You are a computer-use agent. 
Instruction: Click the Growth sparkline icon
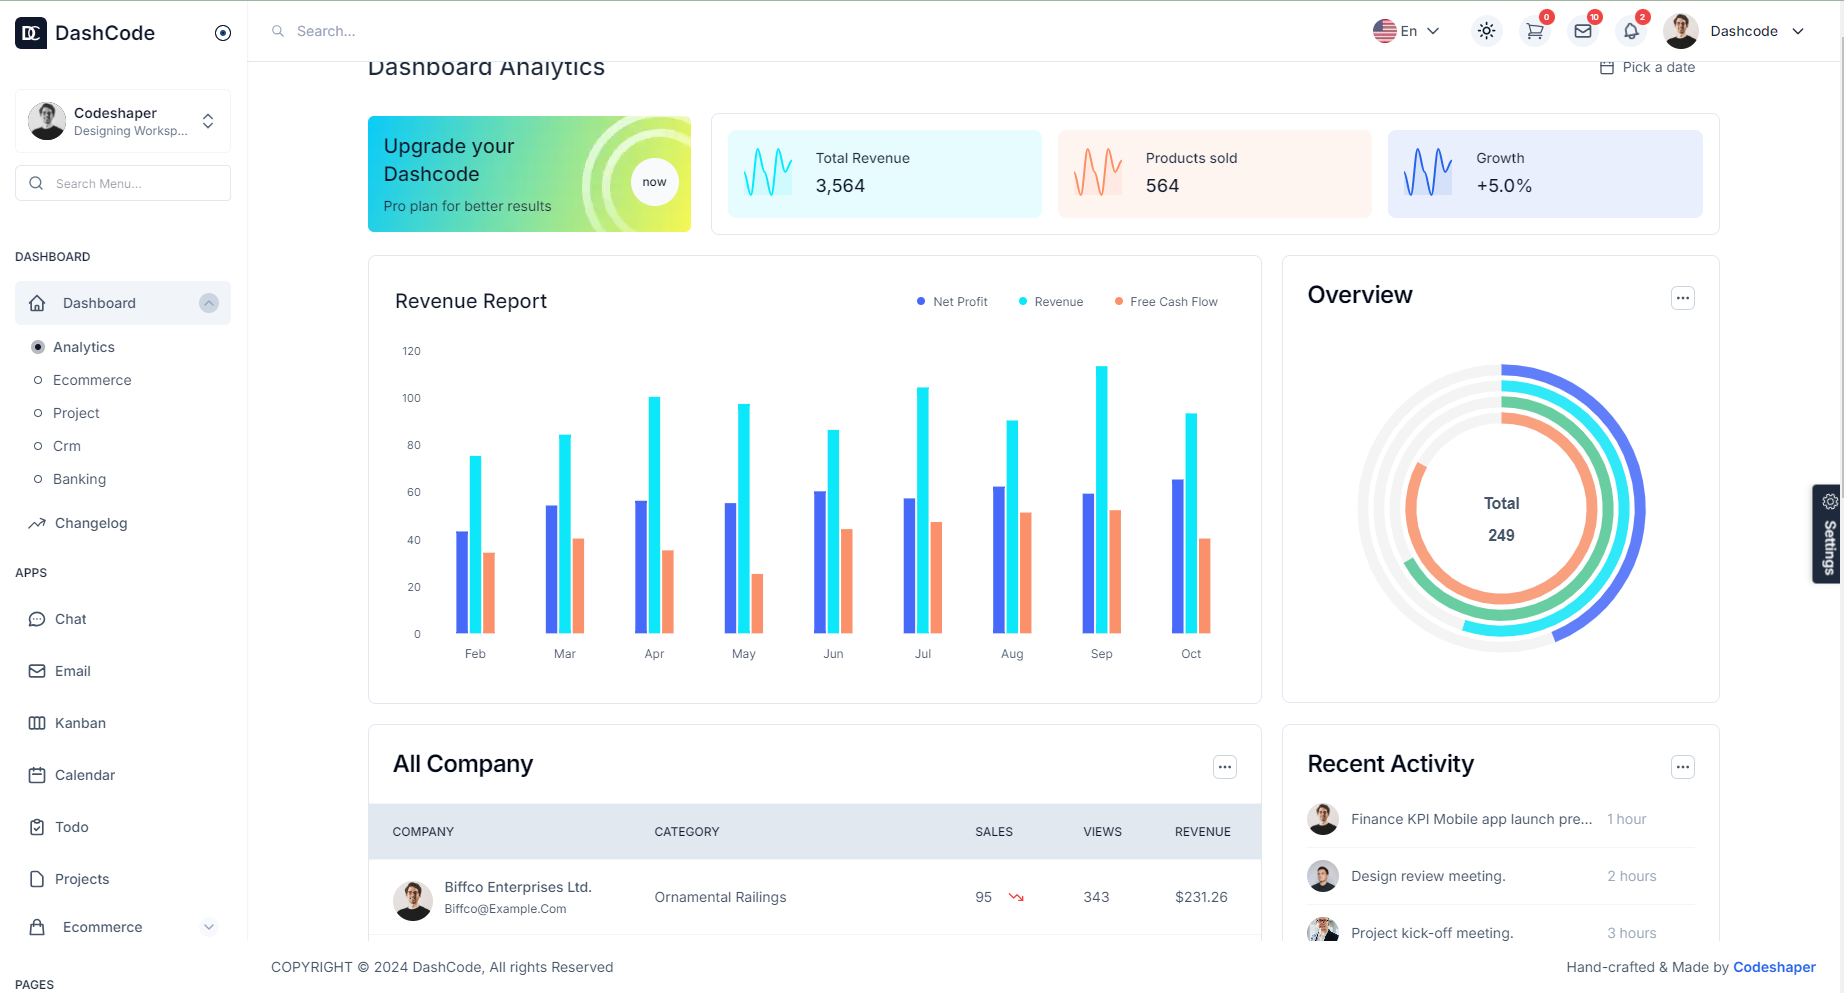click(x=1428, y=172)
